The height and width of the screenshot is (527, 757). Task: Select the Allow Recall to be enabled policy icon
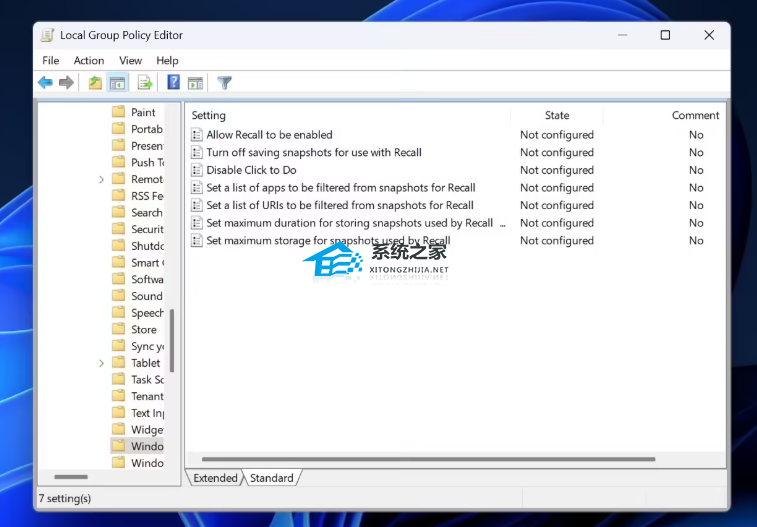(197, 135)
